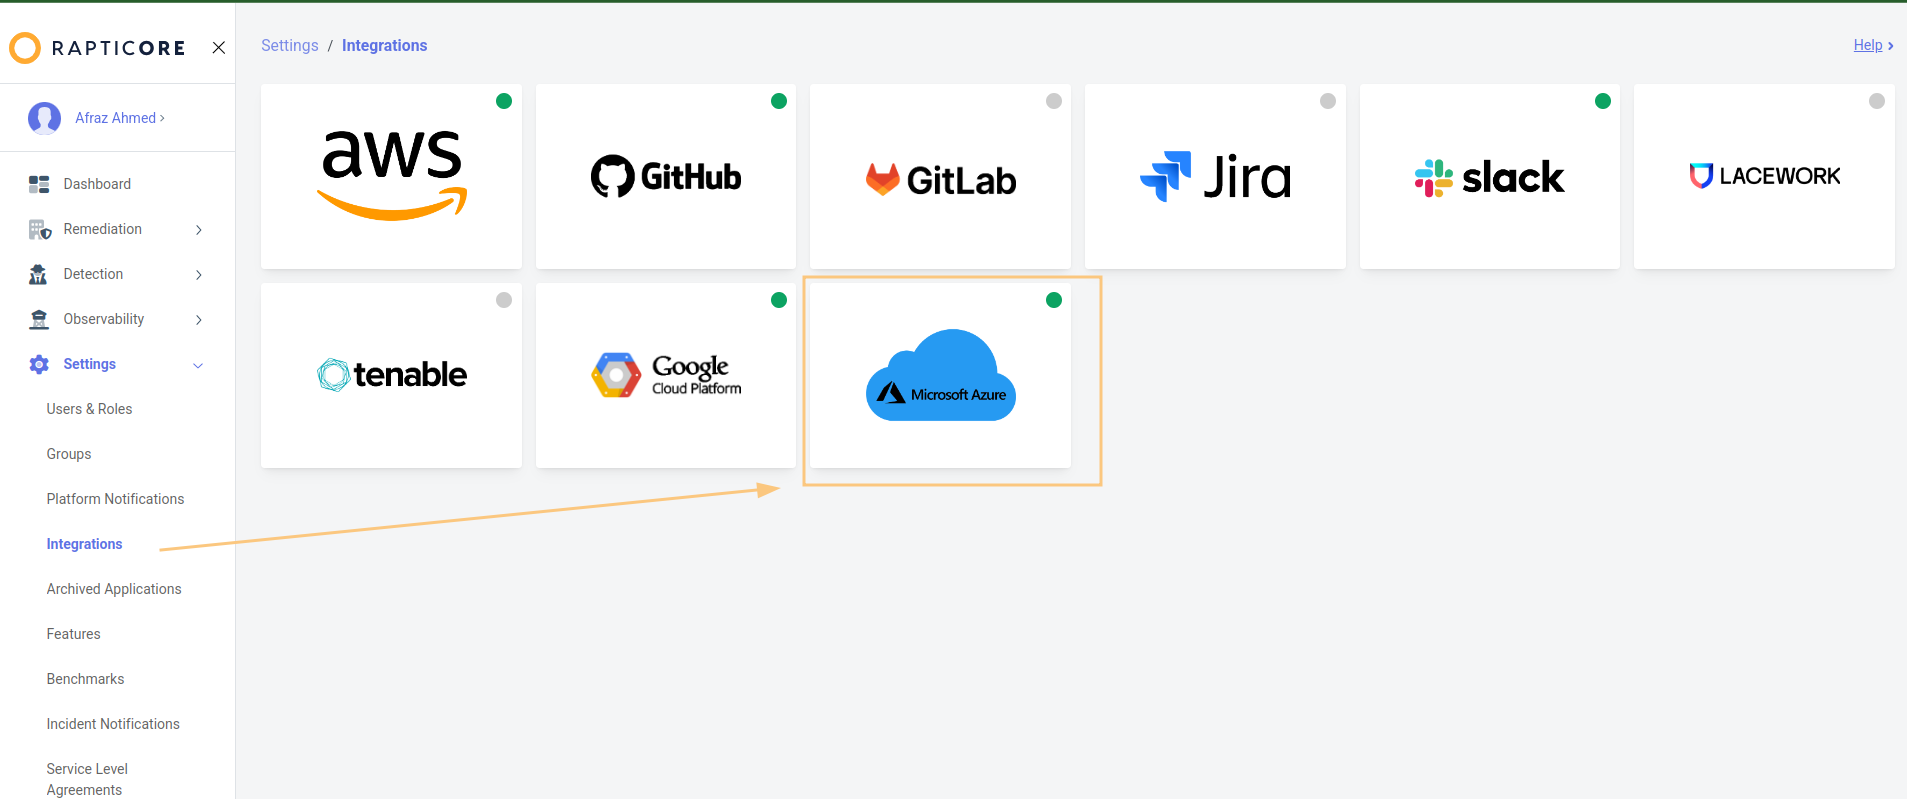The width and height of the screenshot is (1907, 799).
Task: Open the Tenable integration card
Action: coord(391,375)
